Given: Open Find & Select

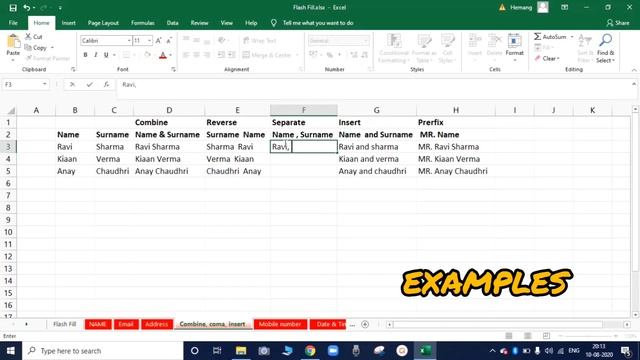Looking at the screenshot, I should click(605, 48).
